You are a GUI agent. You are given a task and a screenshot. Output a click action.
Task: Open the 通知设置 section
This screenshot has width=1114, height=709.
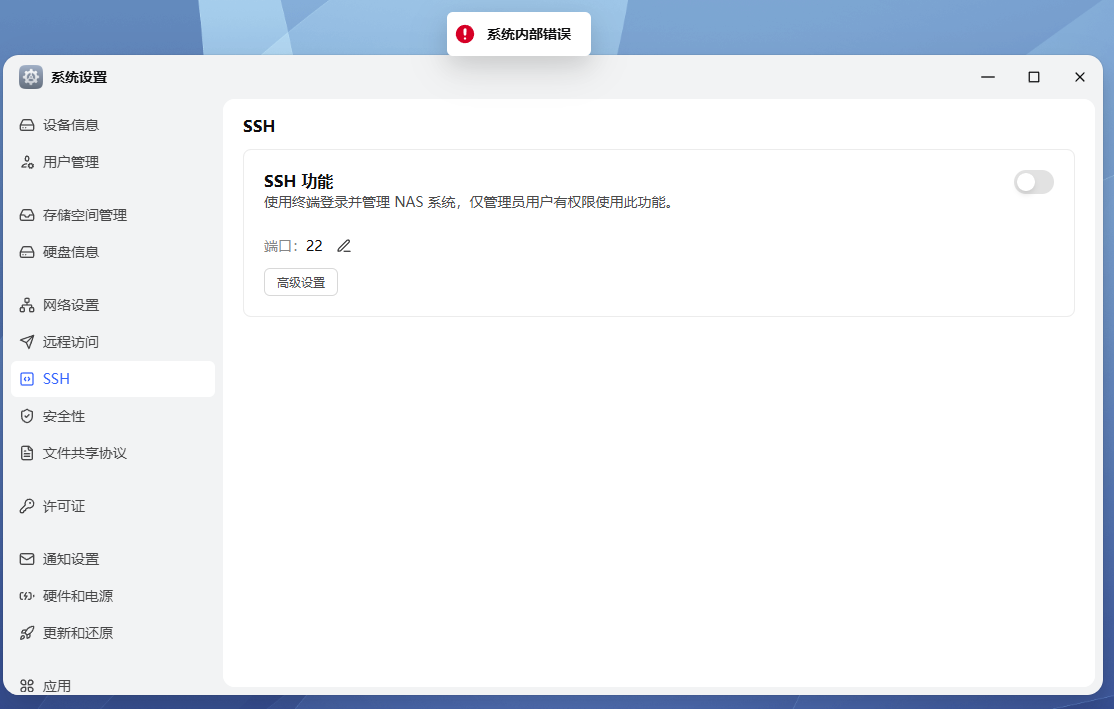tap(73, 558)
